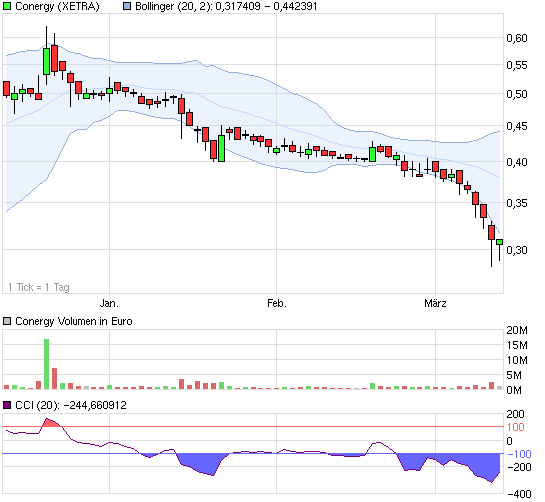Select the Conergy (XETRA) legend label
The width and height of the screenshot is (545, 502).
point(57,6)
